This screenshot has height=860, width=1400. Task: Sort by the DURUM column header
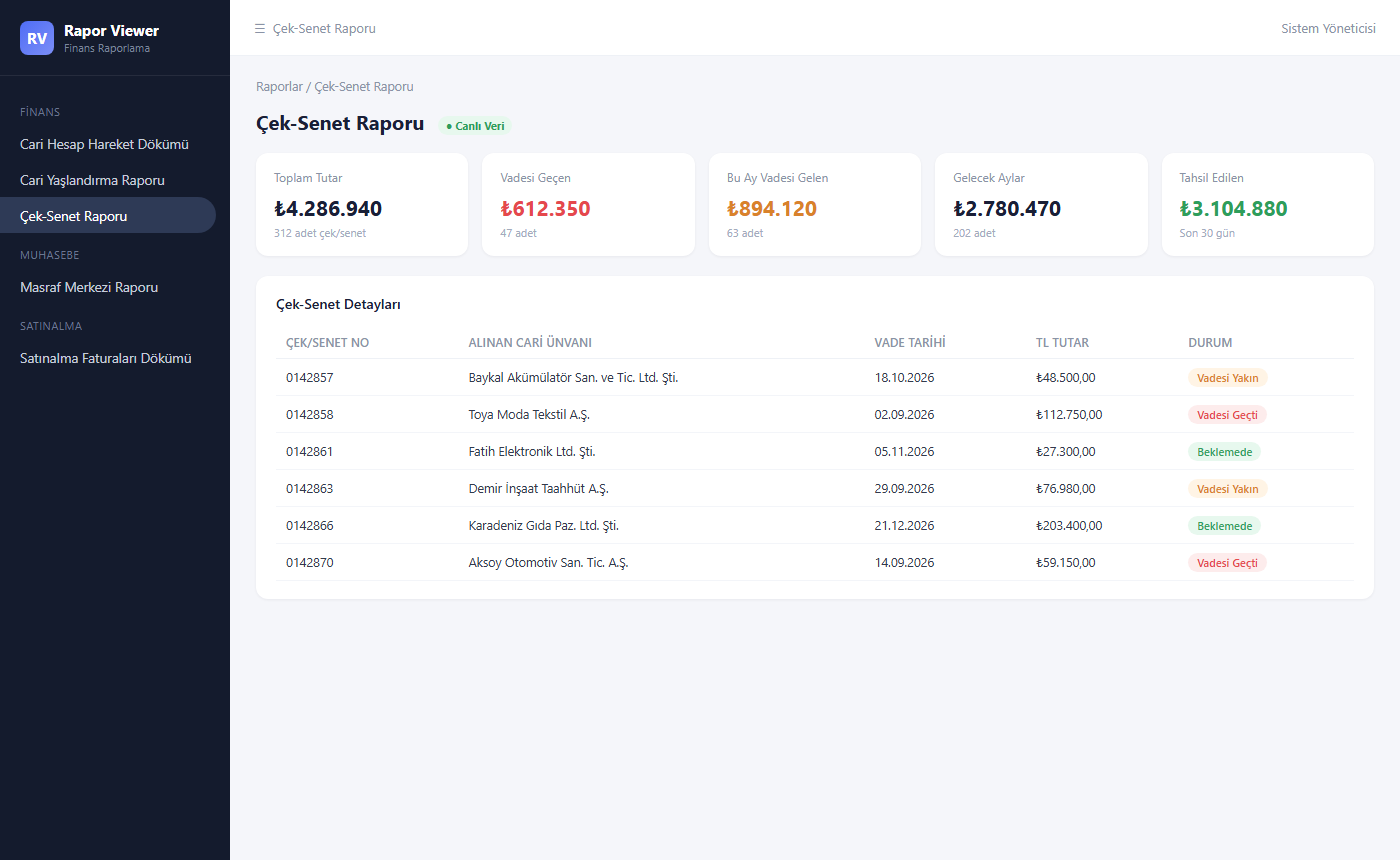[1210, 343]
